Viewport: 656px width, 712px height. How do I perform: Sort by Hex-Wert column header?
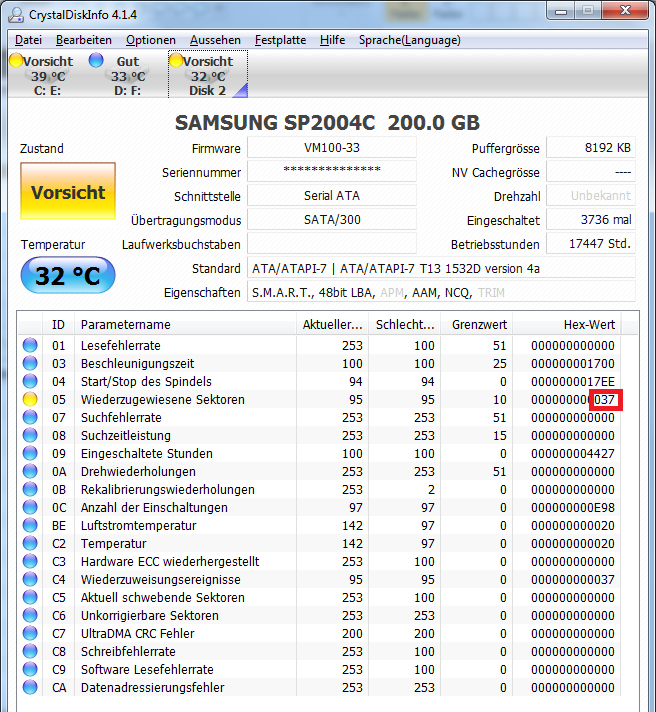click(x=567, y=325)
